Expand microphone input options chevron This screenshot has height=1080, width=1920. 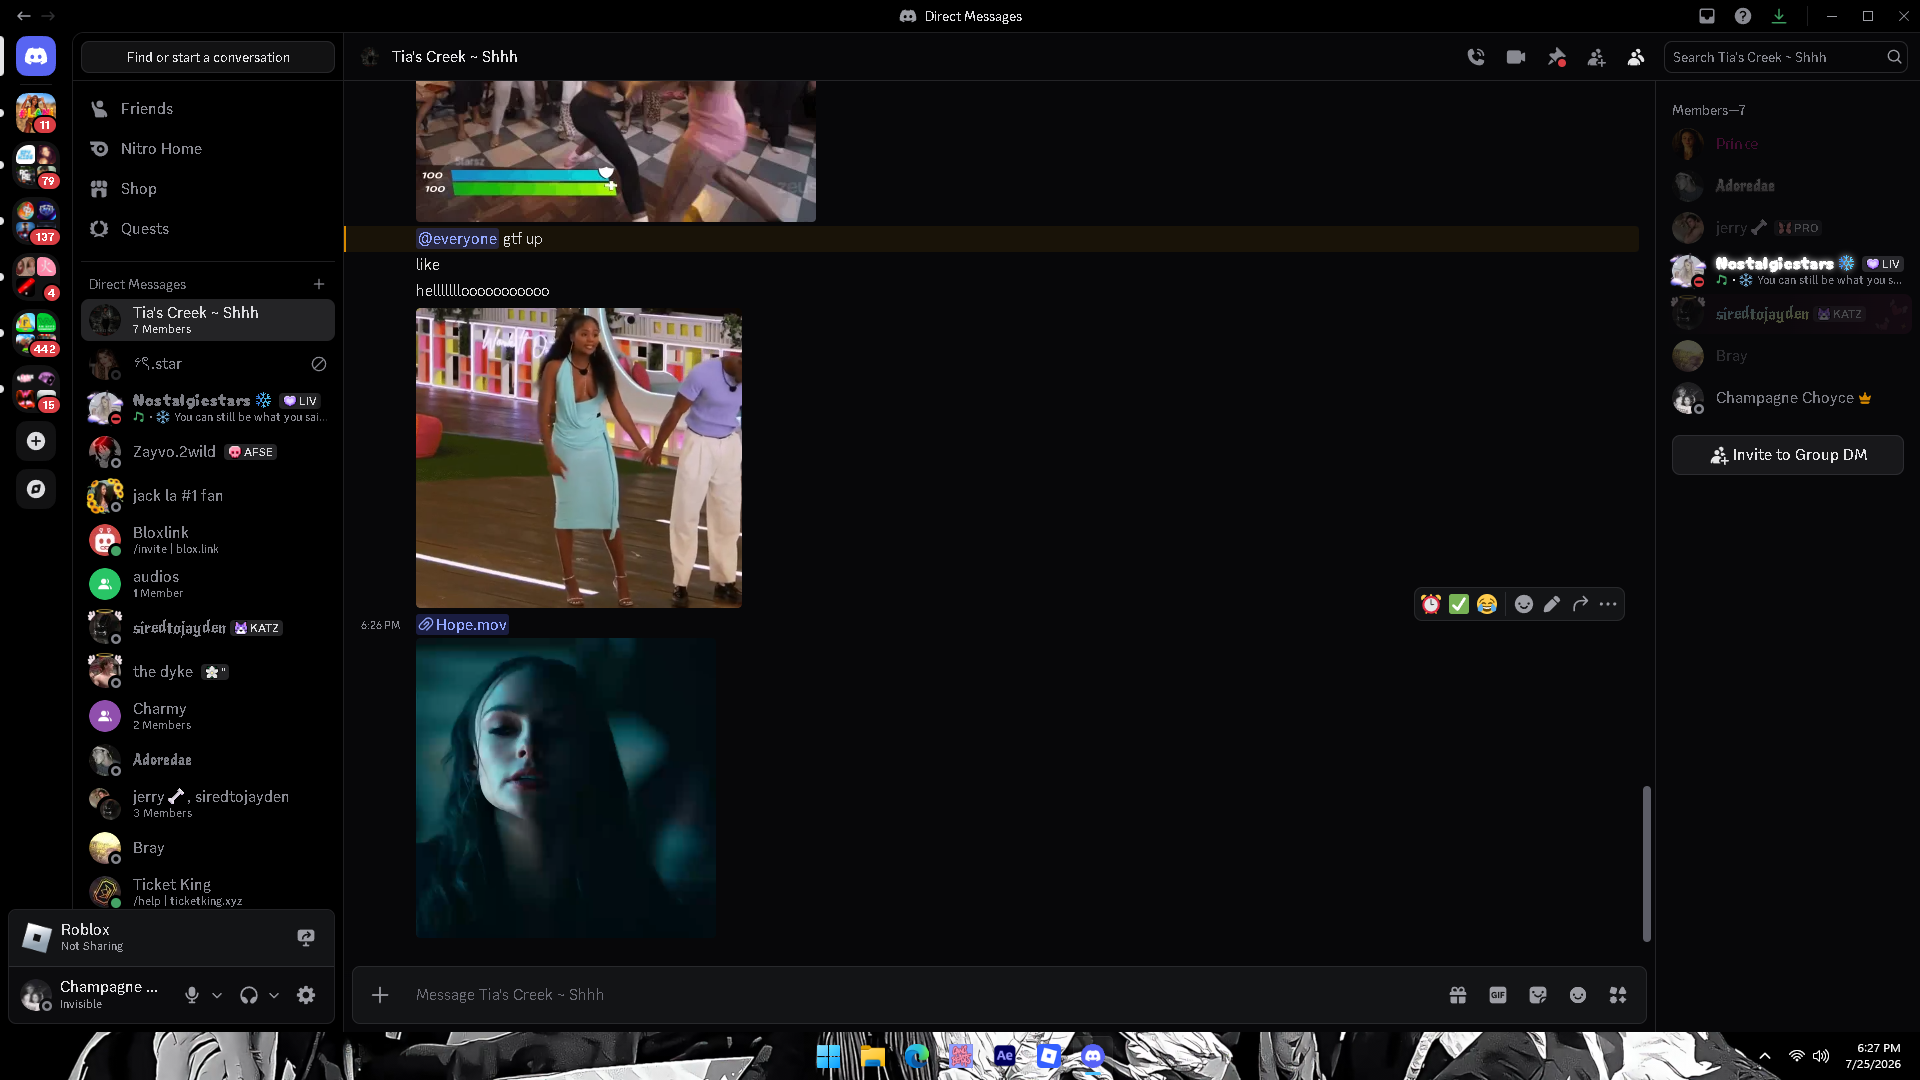(217, 995)
